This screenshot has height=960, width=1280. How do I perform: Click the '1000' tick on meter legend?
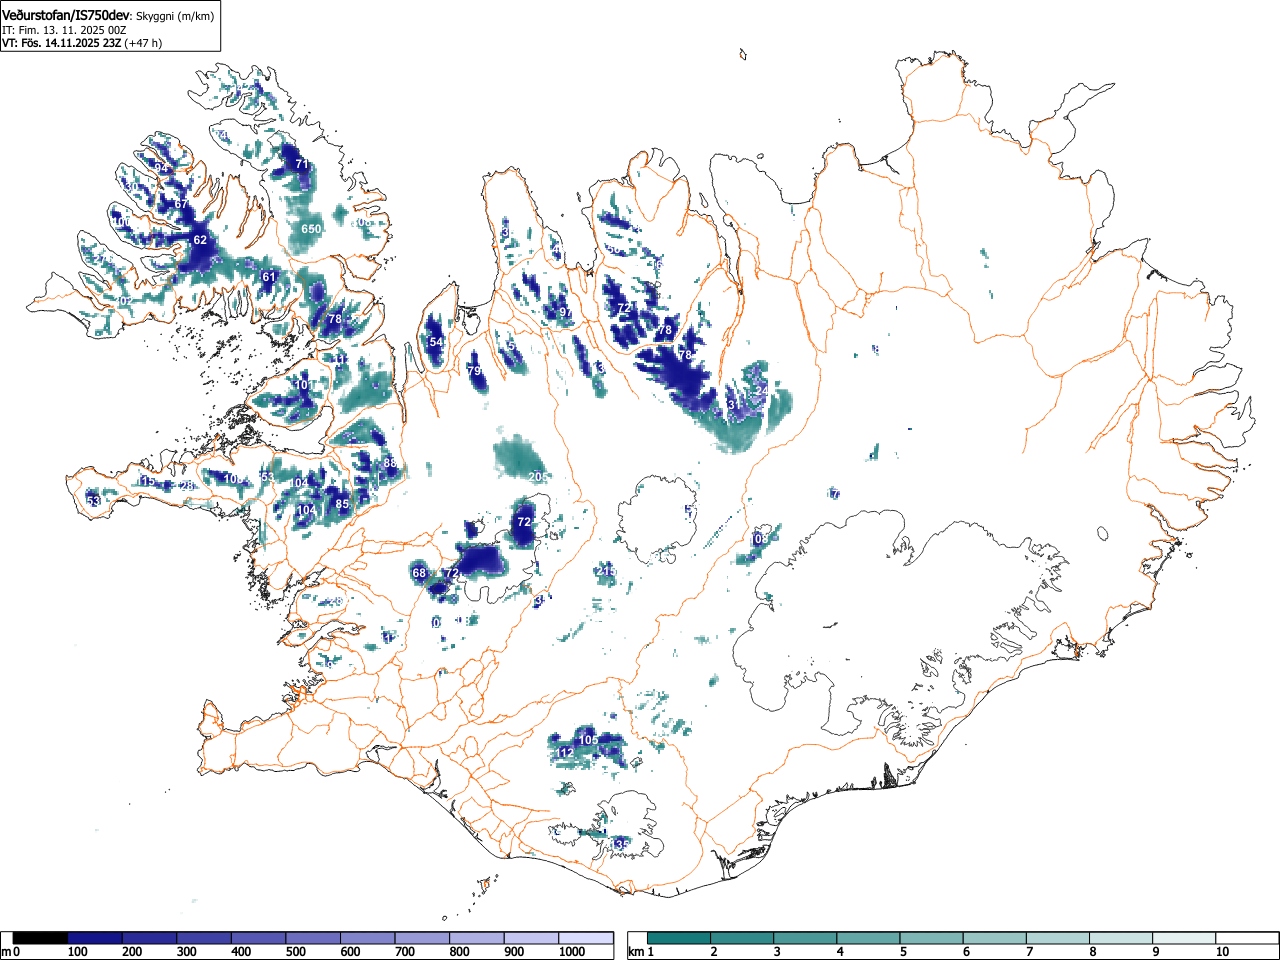pos(572,953)
